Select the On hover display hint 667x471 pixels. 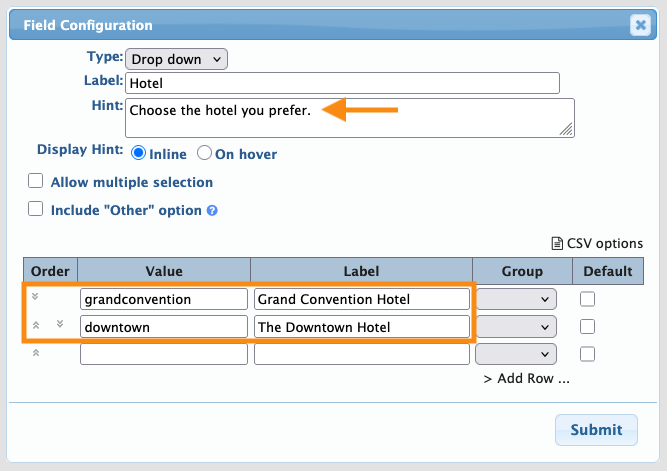pos(204,154)
